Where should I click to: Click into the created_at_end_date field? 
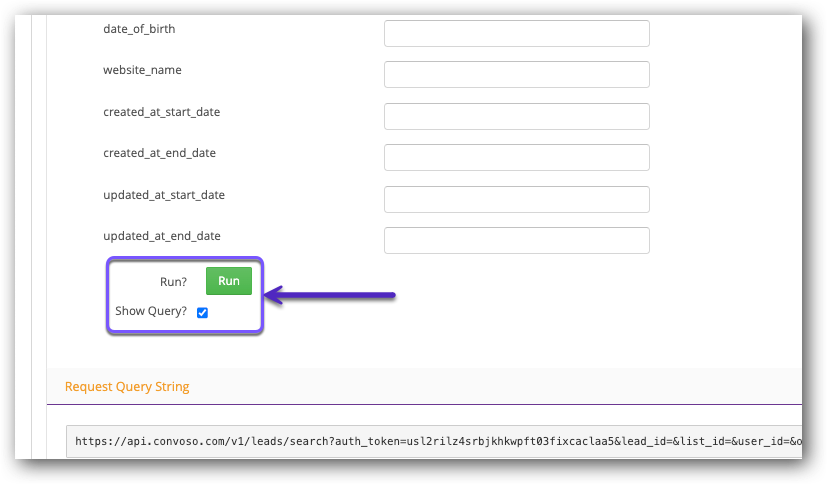(516, 157)
